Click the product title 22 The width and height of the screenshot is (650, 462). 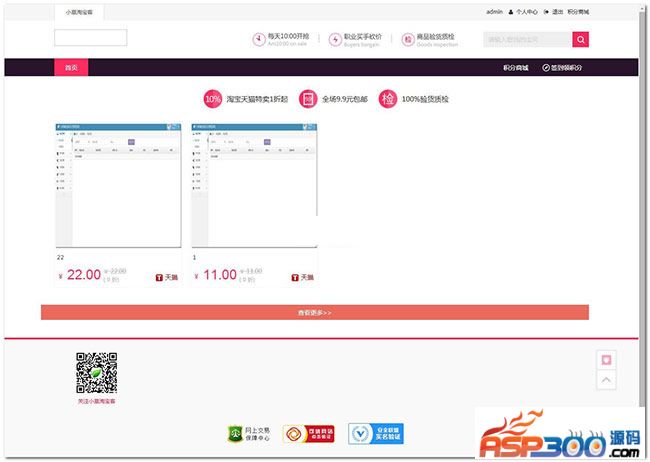click(61, 258)
